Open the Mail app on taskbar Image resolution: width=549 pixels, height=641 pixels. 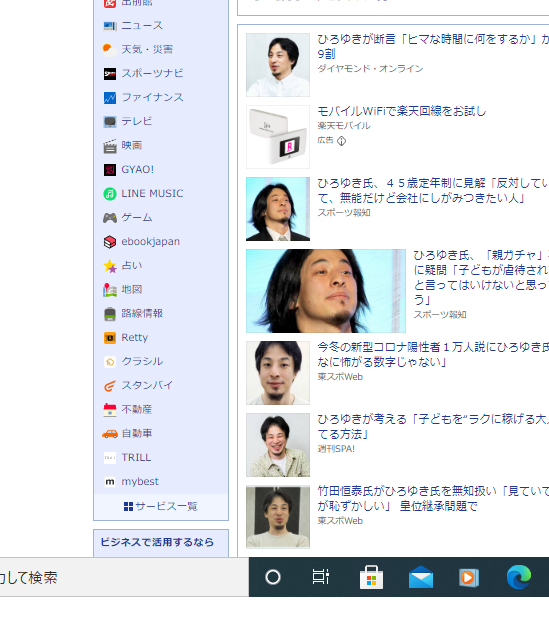pos(421,577)
